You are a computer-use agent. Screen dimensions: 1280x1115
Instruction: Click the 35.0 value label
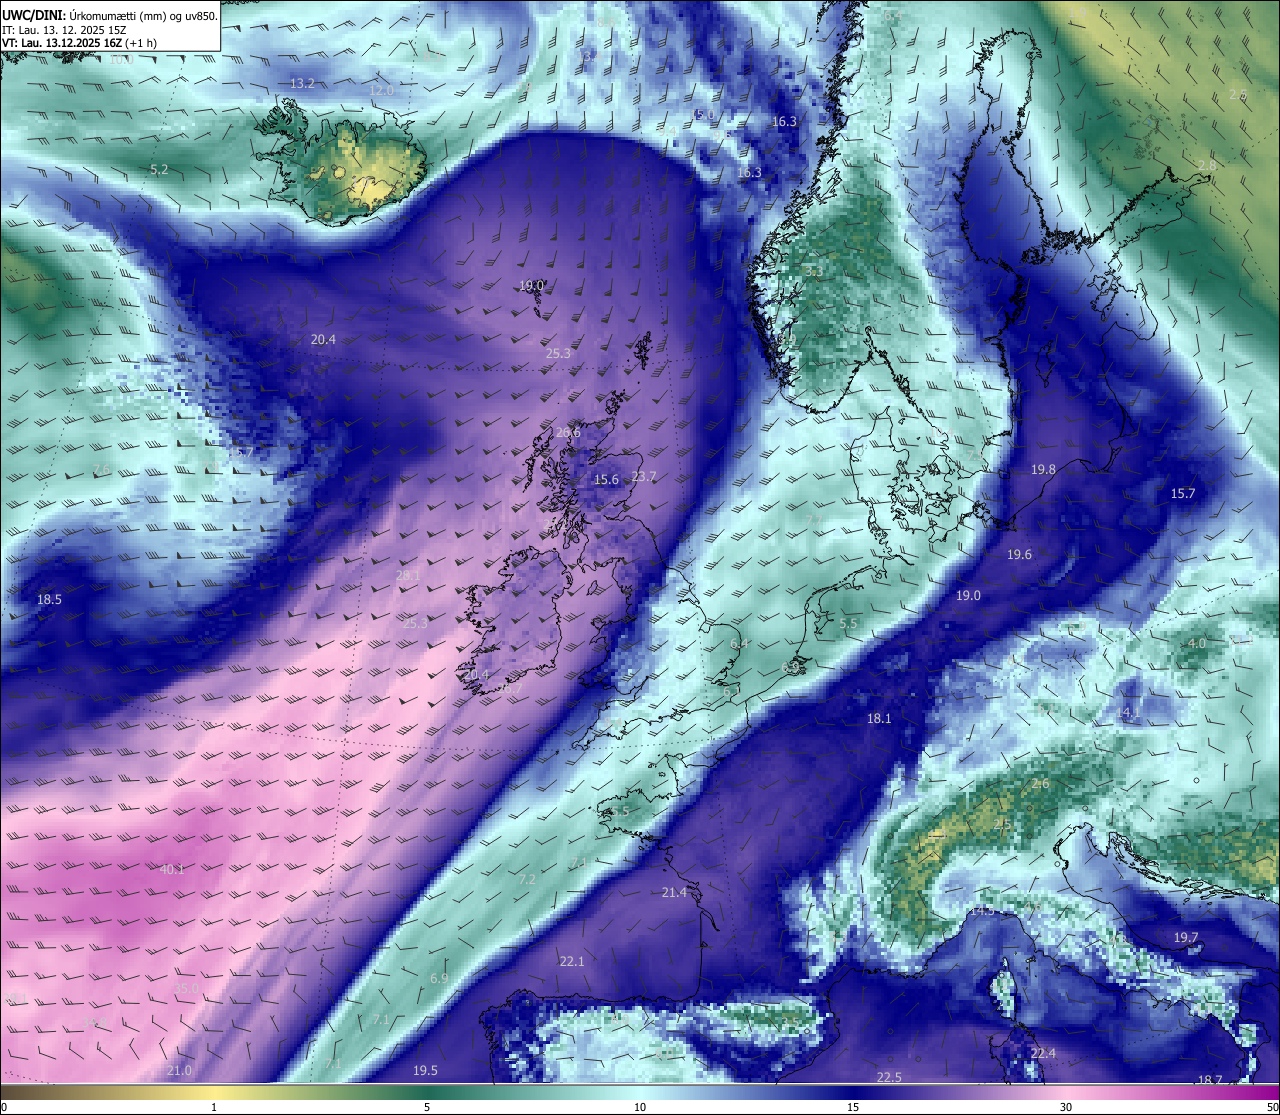[187, 988]
